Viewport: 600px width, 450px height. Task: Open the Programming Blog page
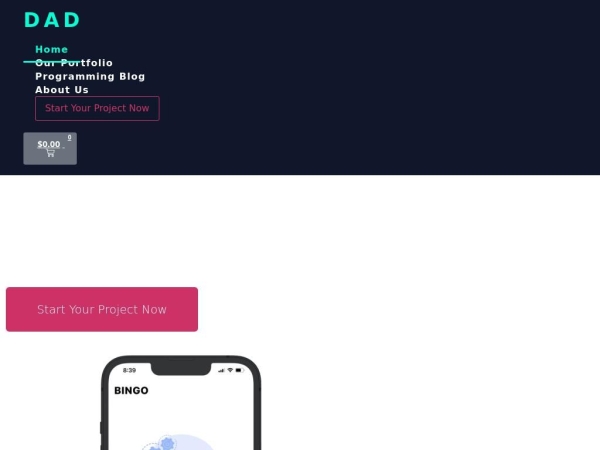90,76
